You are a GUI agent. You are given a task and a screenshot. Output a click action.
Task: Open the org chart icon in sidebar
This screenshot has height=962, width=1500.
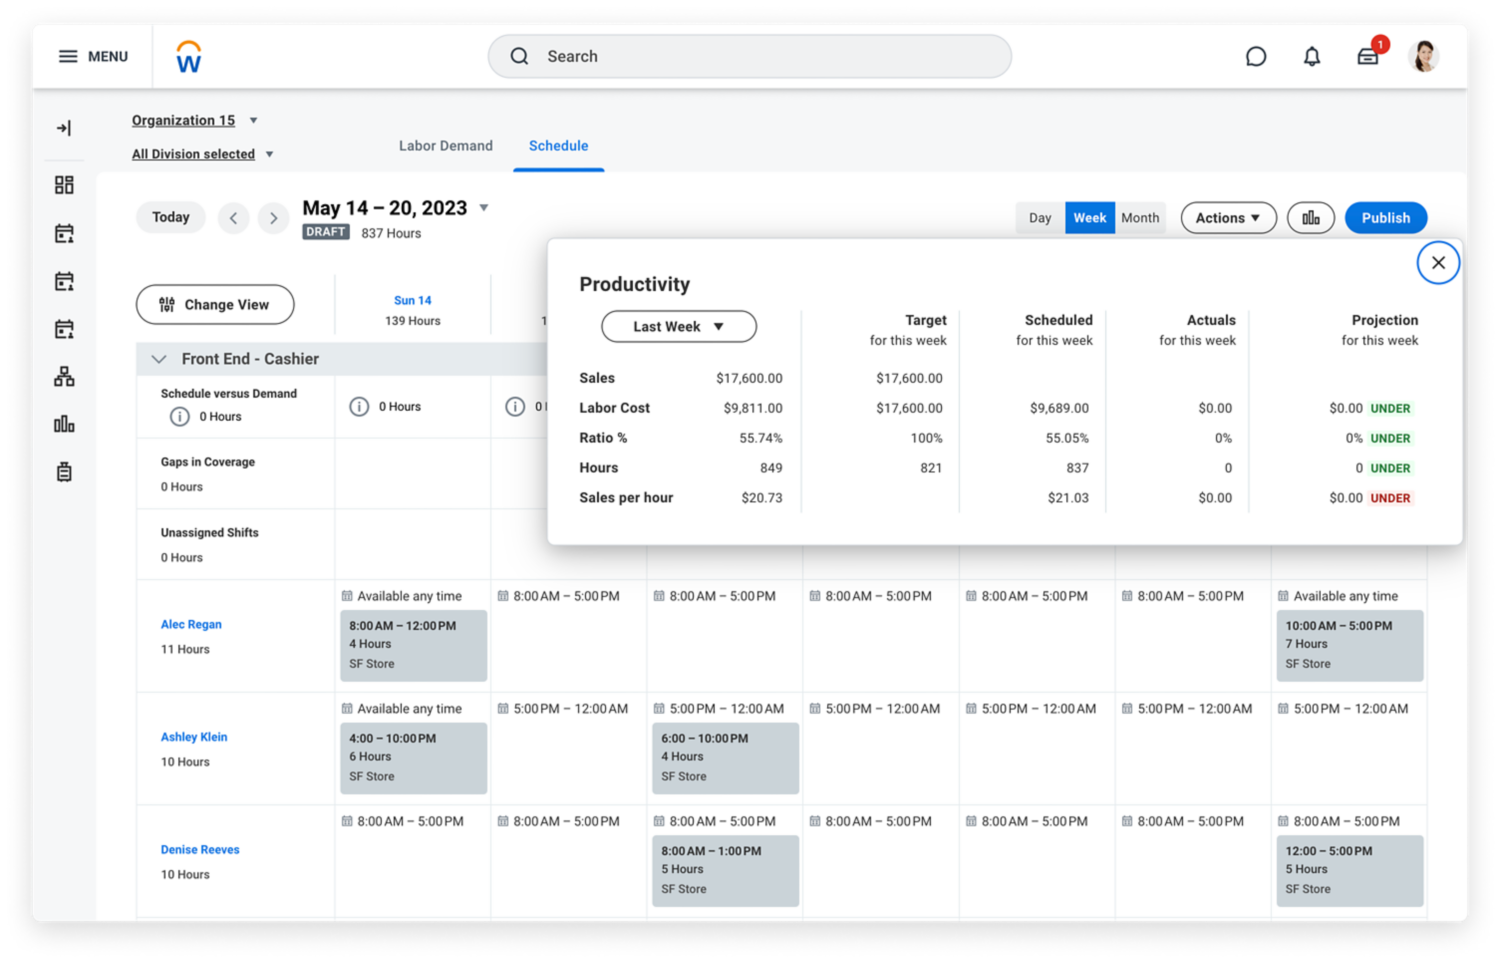pyautogui.click(x=64, y=377)
